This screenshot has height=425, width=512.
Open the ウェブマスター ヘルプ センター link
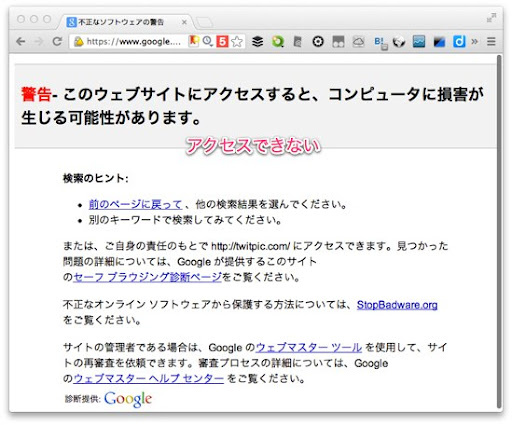pos(149,378)
